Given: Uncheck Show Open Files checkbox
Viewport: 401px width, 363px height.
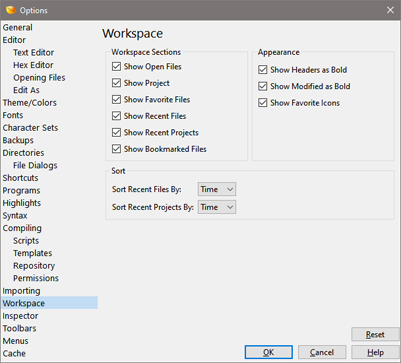Looking at the screenshot, I should [116, 66].
